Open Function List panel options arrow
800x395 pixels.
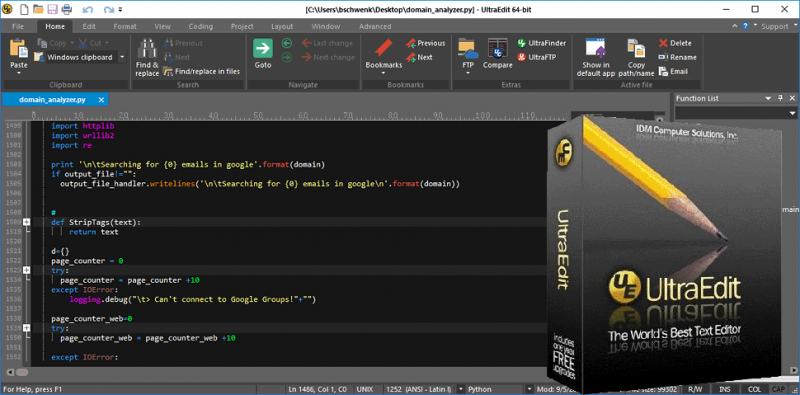[x=768, y=98]
